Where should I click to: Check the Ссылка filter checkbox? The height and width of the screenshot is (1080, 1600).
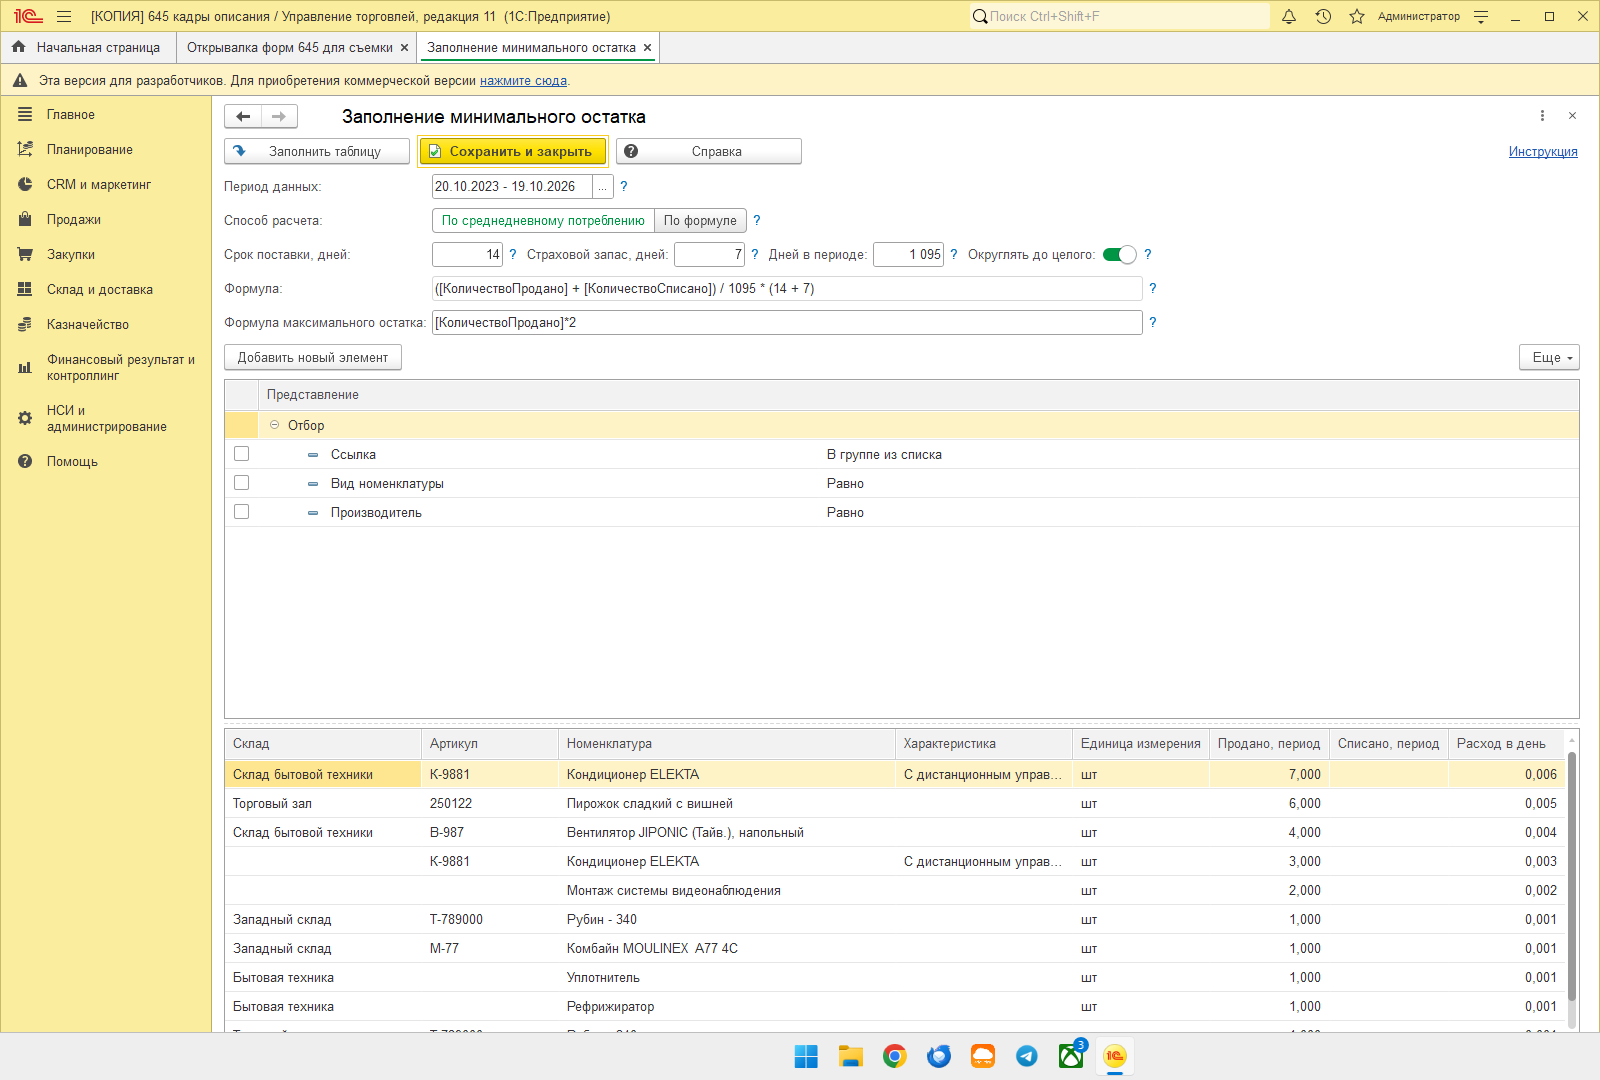tap(241, 454)
